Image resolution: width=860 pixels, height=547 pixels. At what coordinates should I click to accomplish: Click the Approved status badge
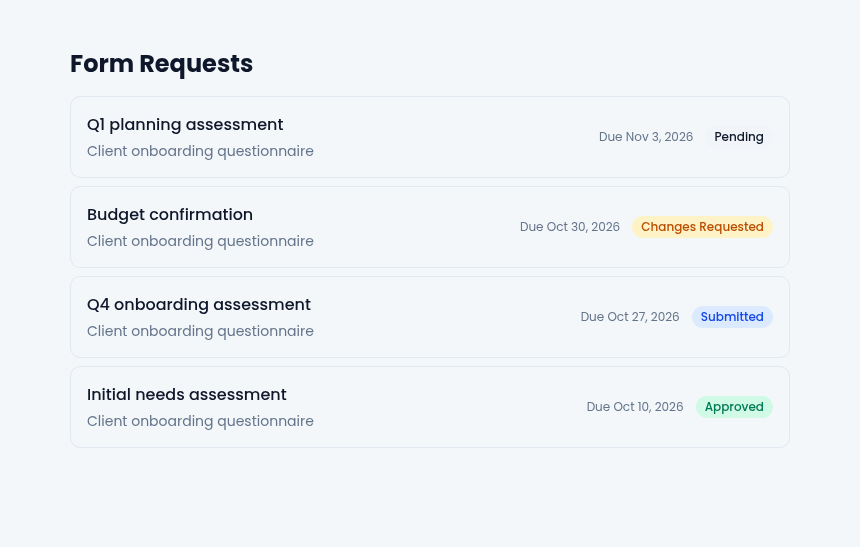(x=734, y=407)
